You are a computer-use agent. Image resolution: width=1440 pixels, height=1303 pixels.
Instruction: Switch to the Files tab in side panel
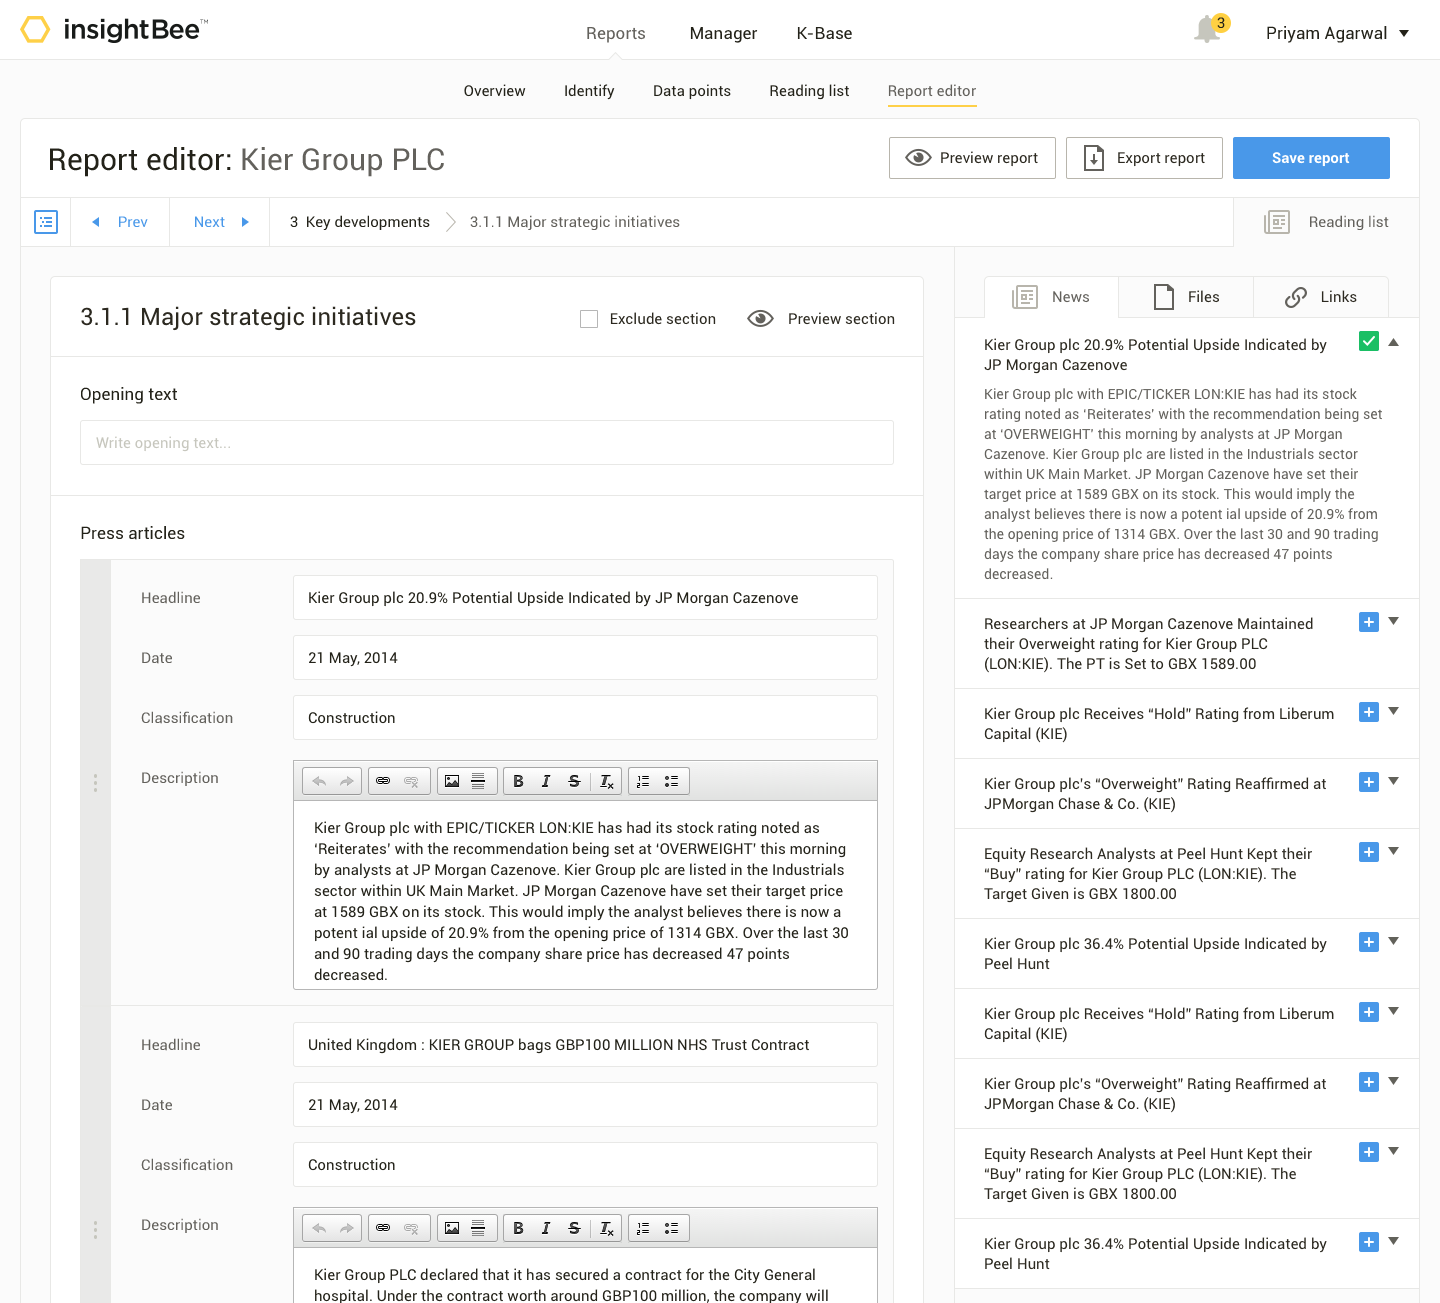1186,297
